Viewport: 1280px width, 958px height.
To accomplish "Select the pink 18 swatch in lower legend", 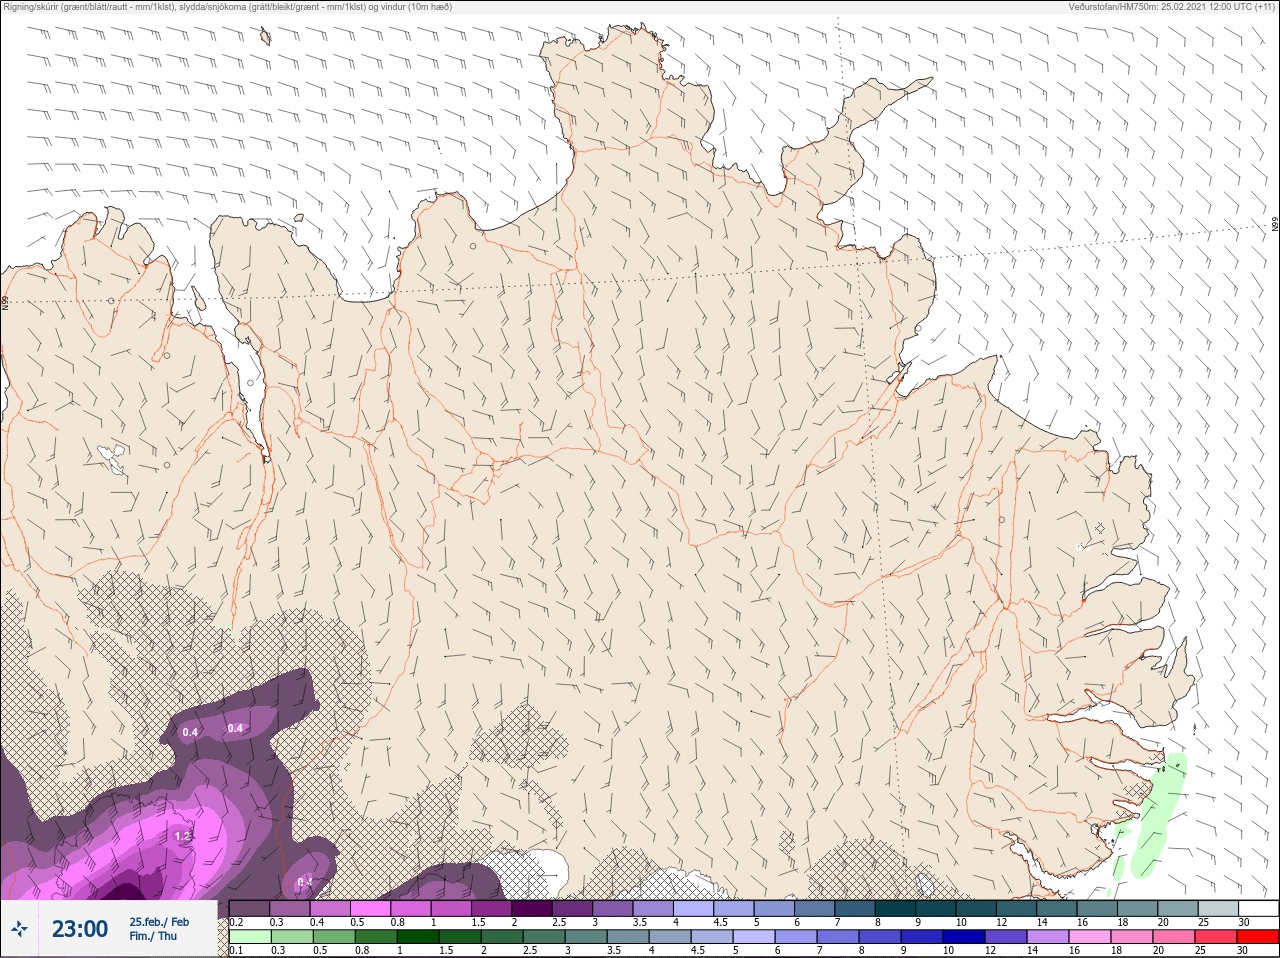I will pos(1133,937).
